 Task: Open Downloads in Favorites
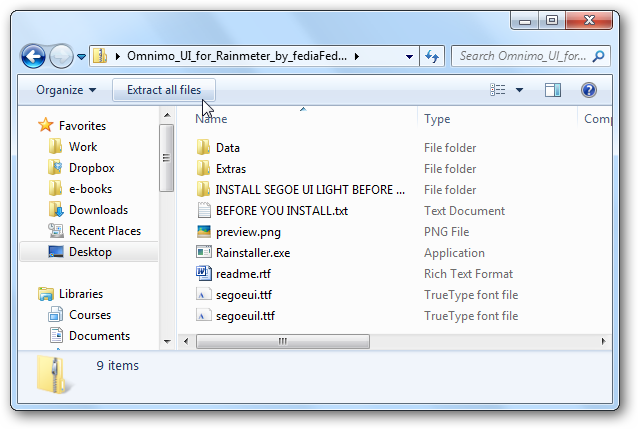98,210
